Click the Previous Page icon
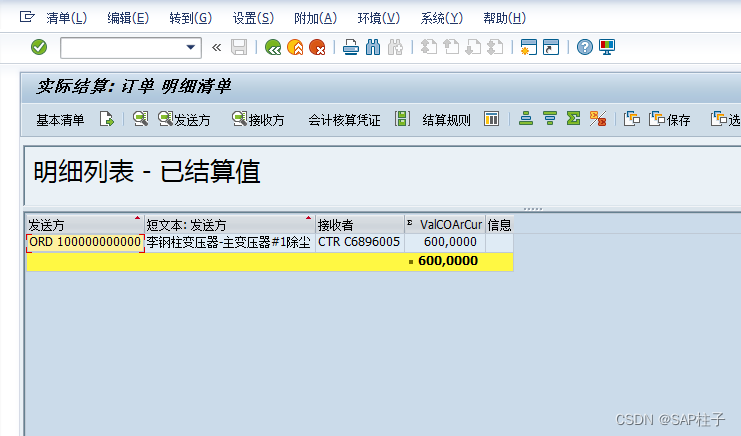 pyautogui.click(x=451, y=47)
